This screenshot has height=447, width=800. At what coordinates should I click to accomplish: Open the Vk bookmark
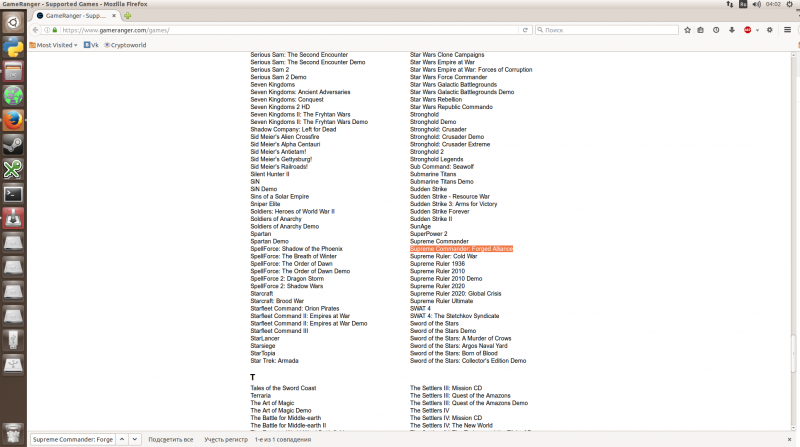tap(91, 45)
